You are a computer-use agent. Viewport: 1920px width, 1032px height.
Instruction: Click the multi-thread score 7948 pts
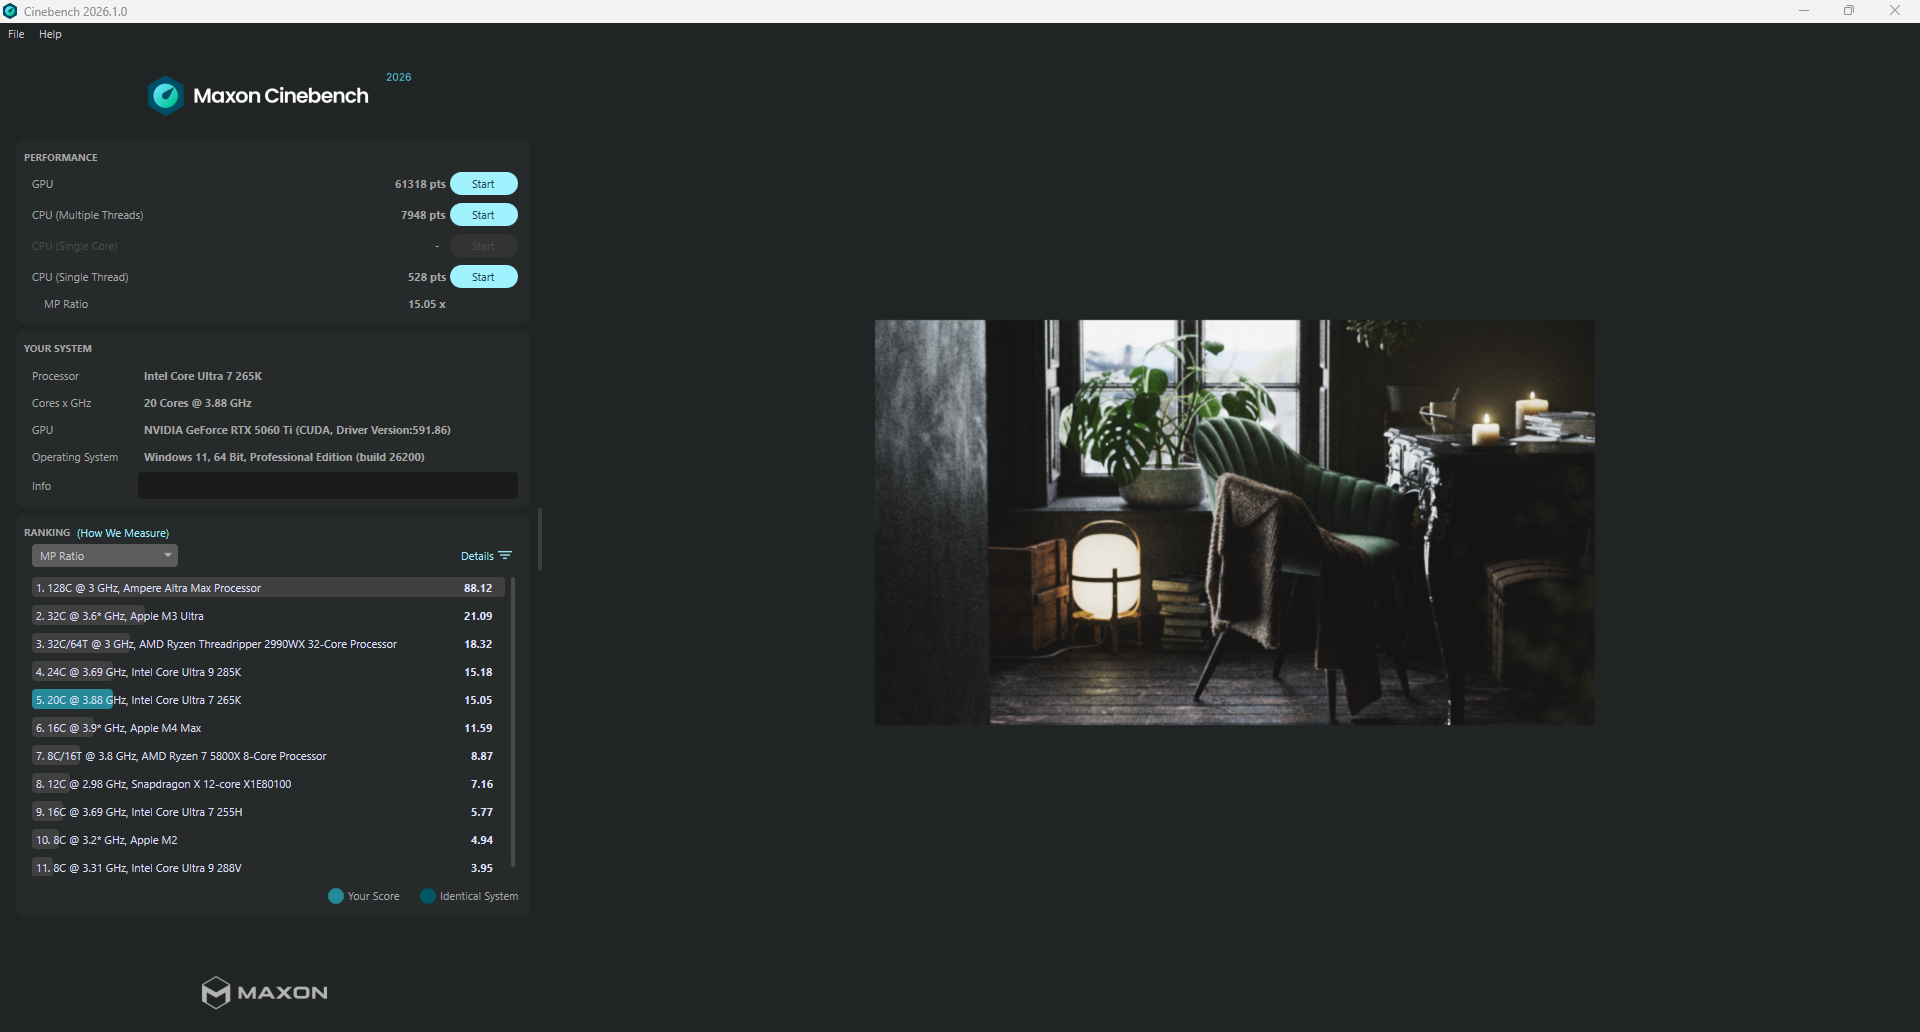[x=423, y=215]
